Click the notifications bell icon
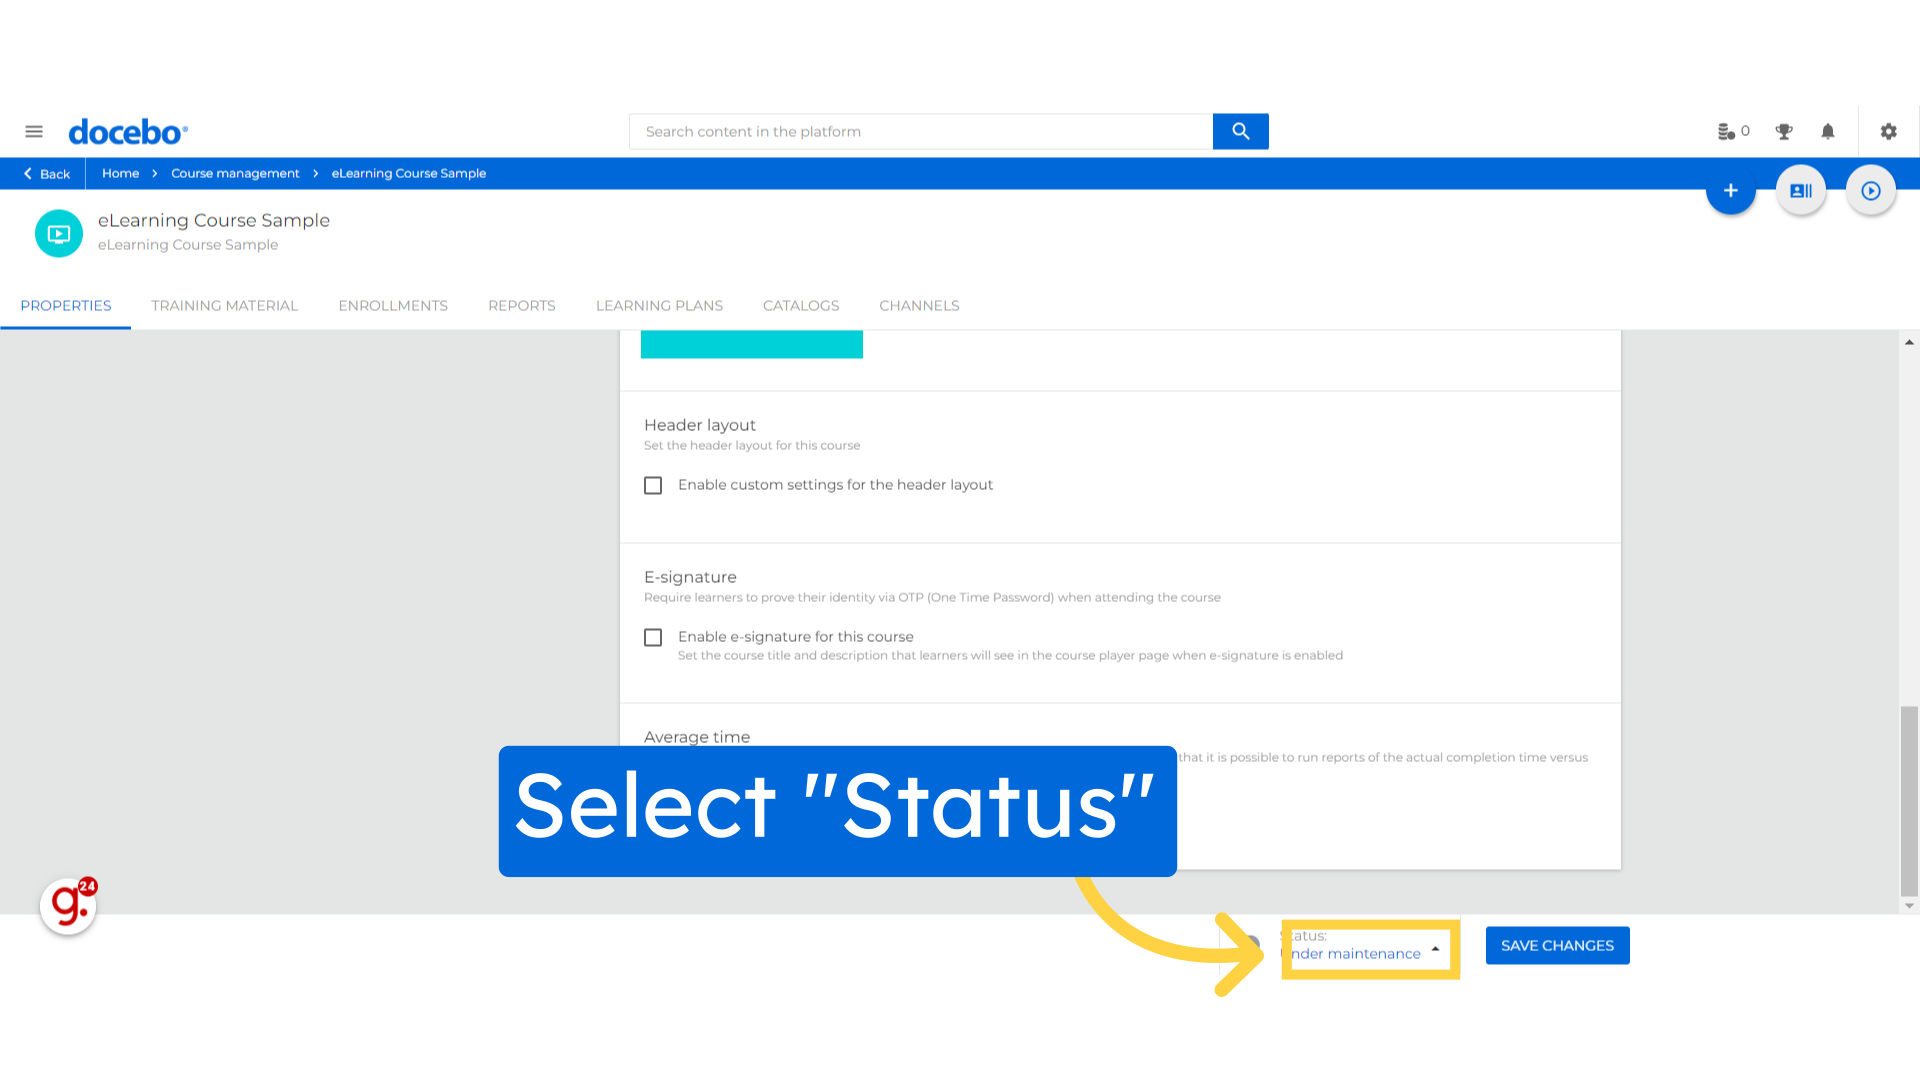Image resolution: width=1920 pixels, height=1080 pixels. (x=1828, y=131)
